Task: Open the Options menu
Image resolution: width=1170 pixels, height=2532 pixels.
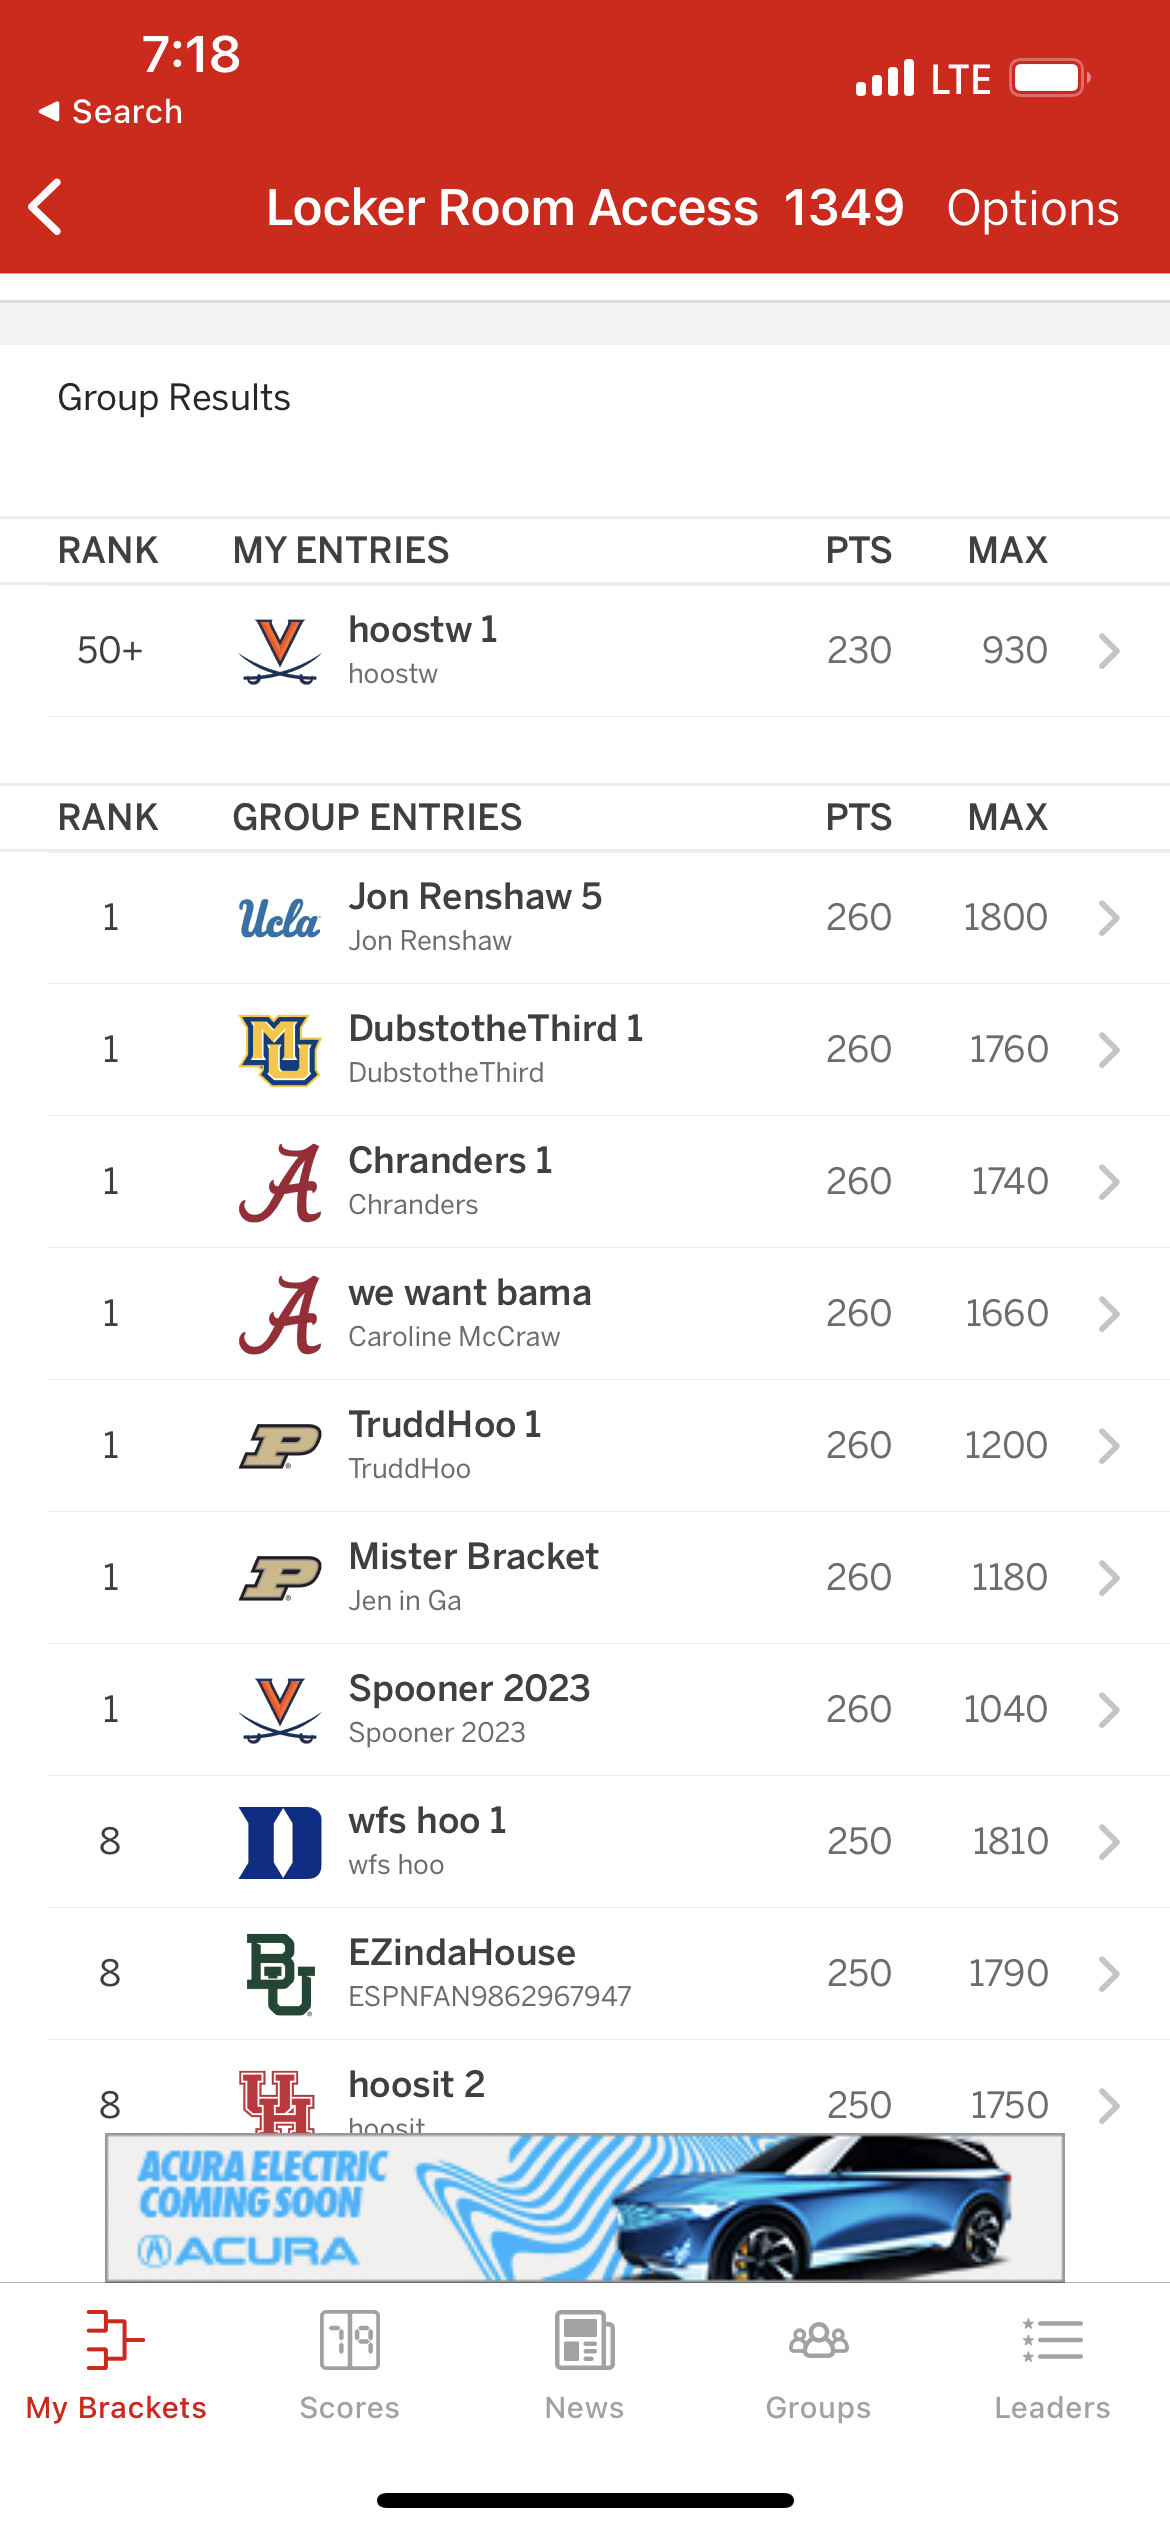Action: click(x=1032, y=208)
